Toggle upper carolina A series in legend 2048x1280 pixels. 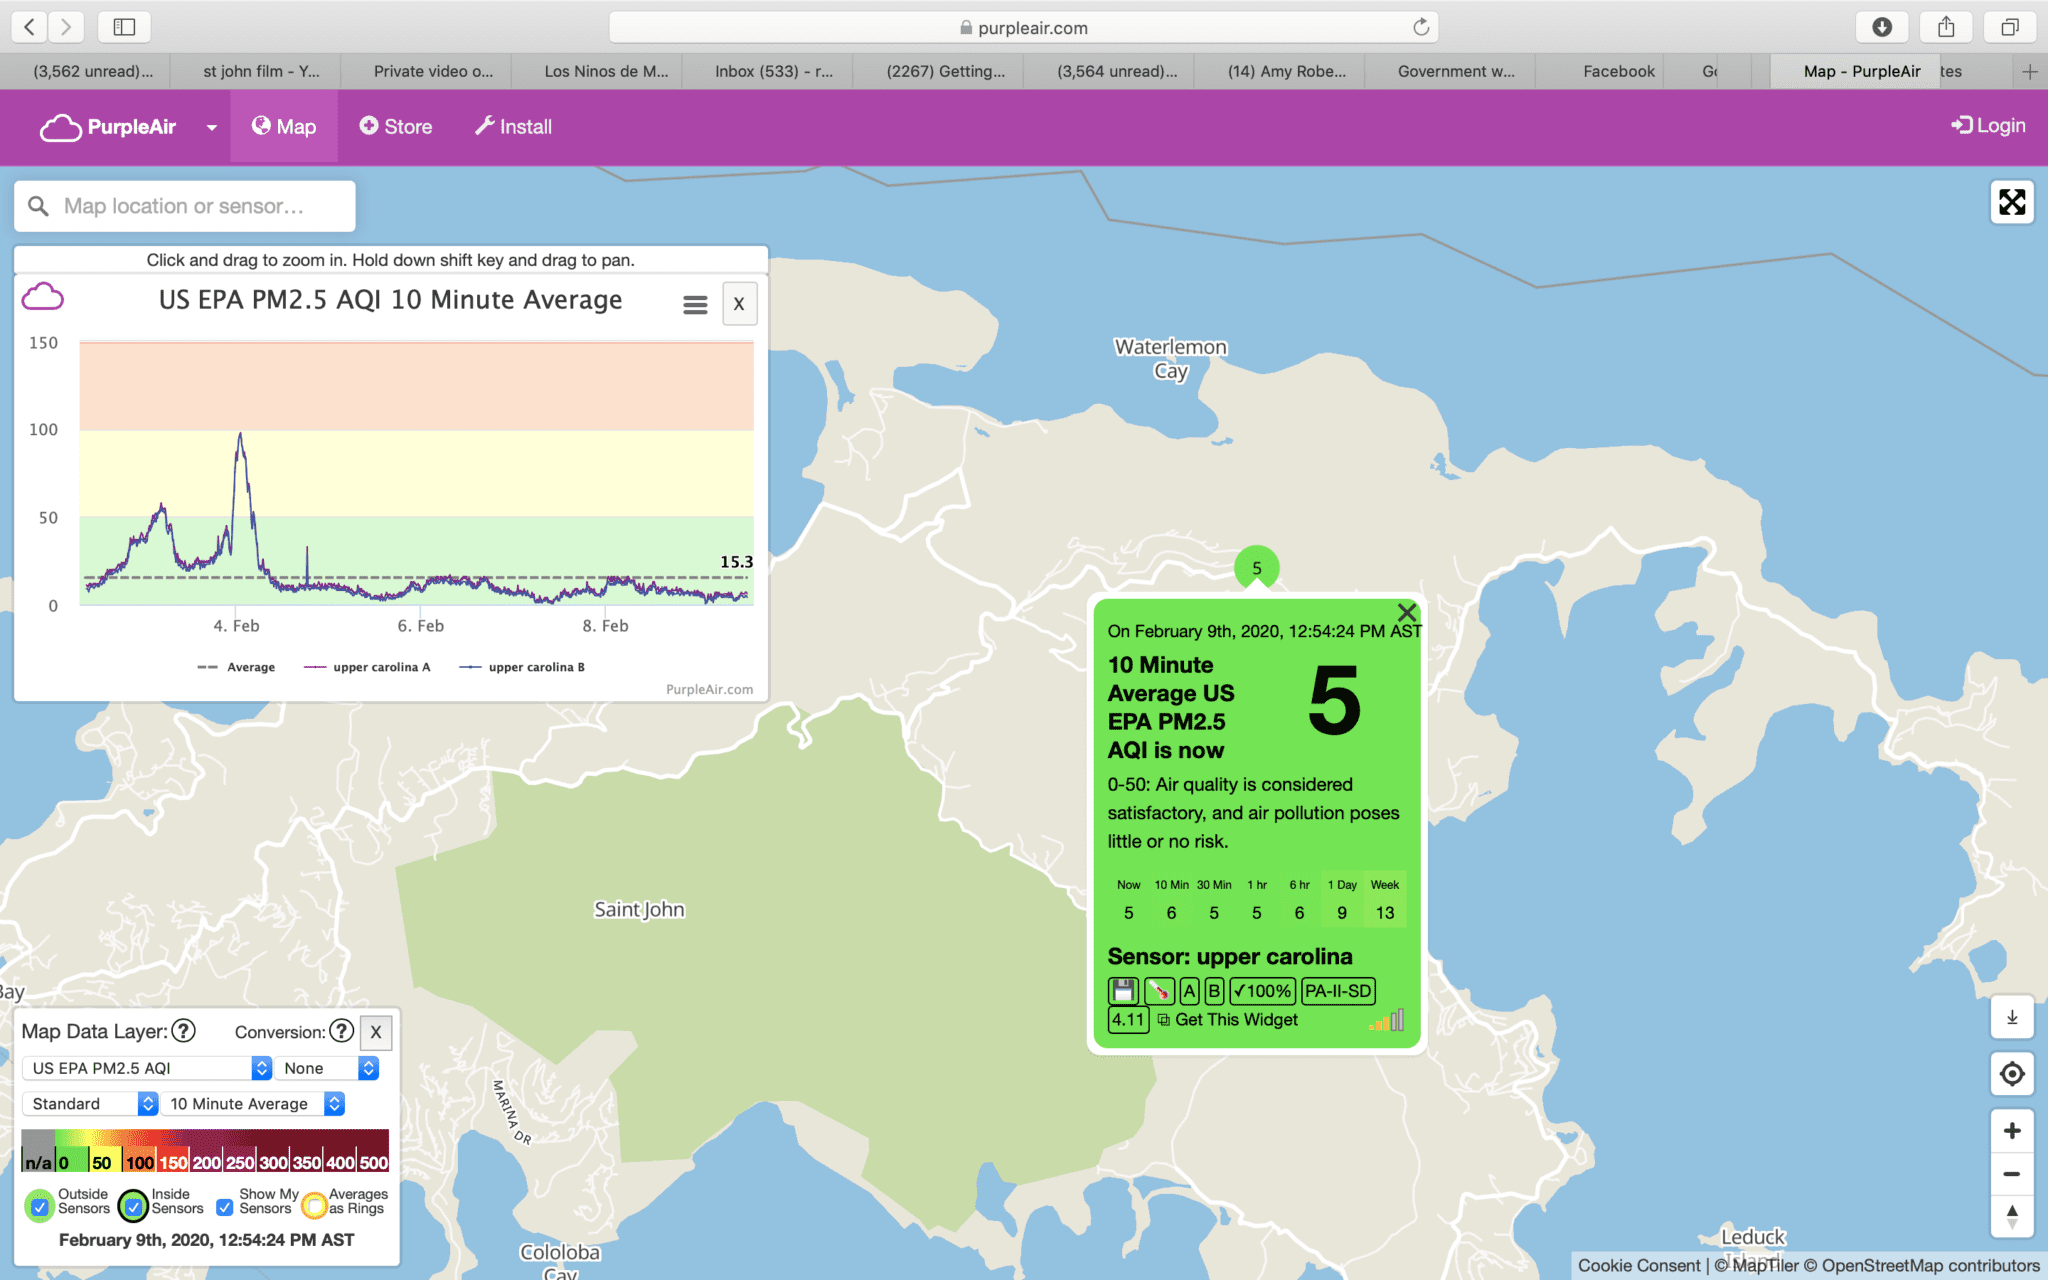(367, 667)
